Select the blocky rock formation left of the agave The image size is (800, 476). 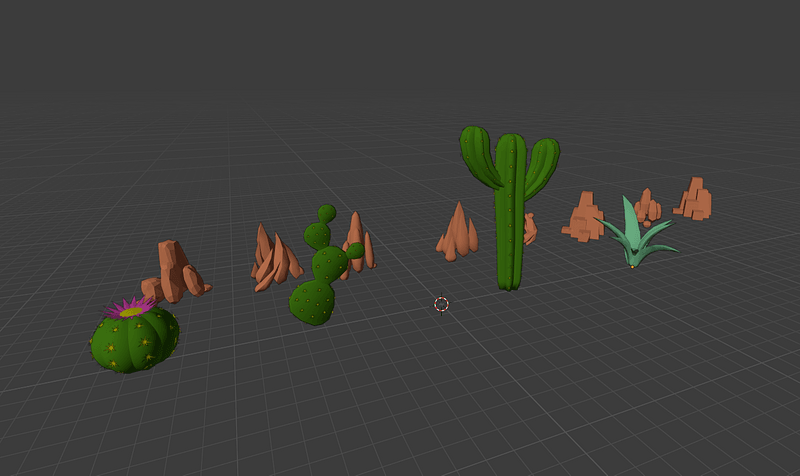click(x=584, y=216)
